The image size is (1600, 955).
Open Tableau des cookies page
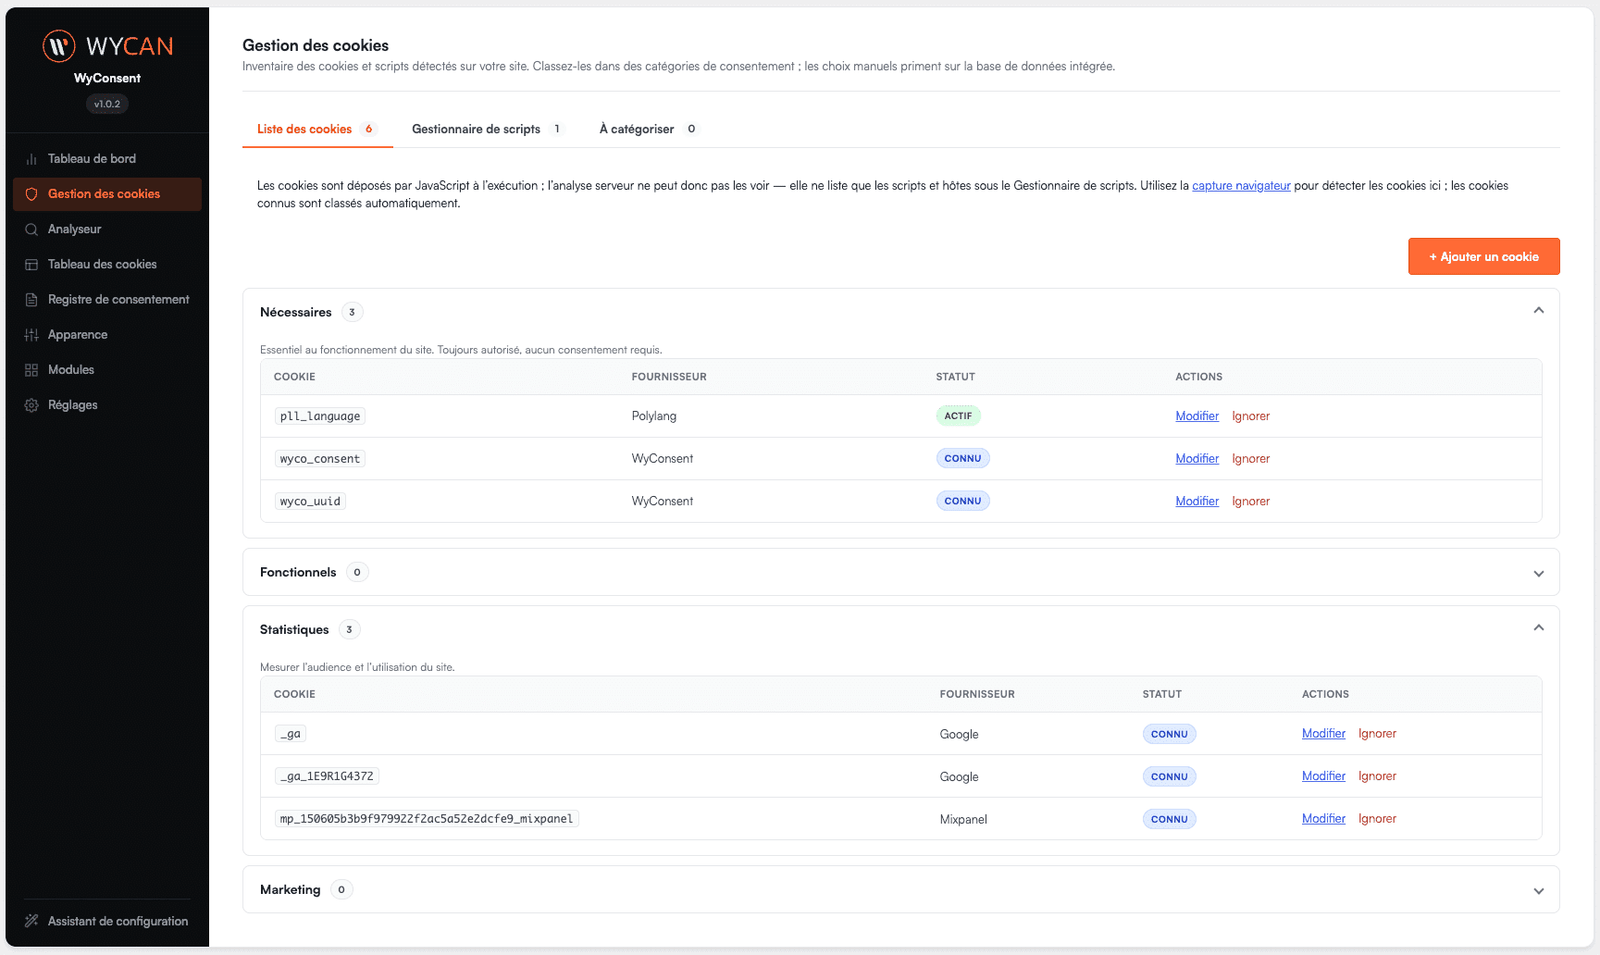(x=102, y=264)
